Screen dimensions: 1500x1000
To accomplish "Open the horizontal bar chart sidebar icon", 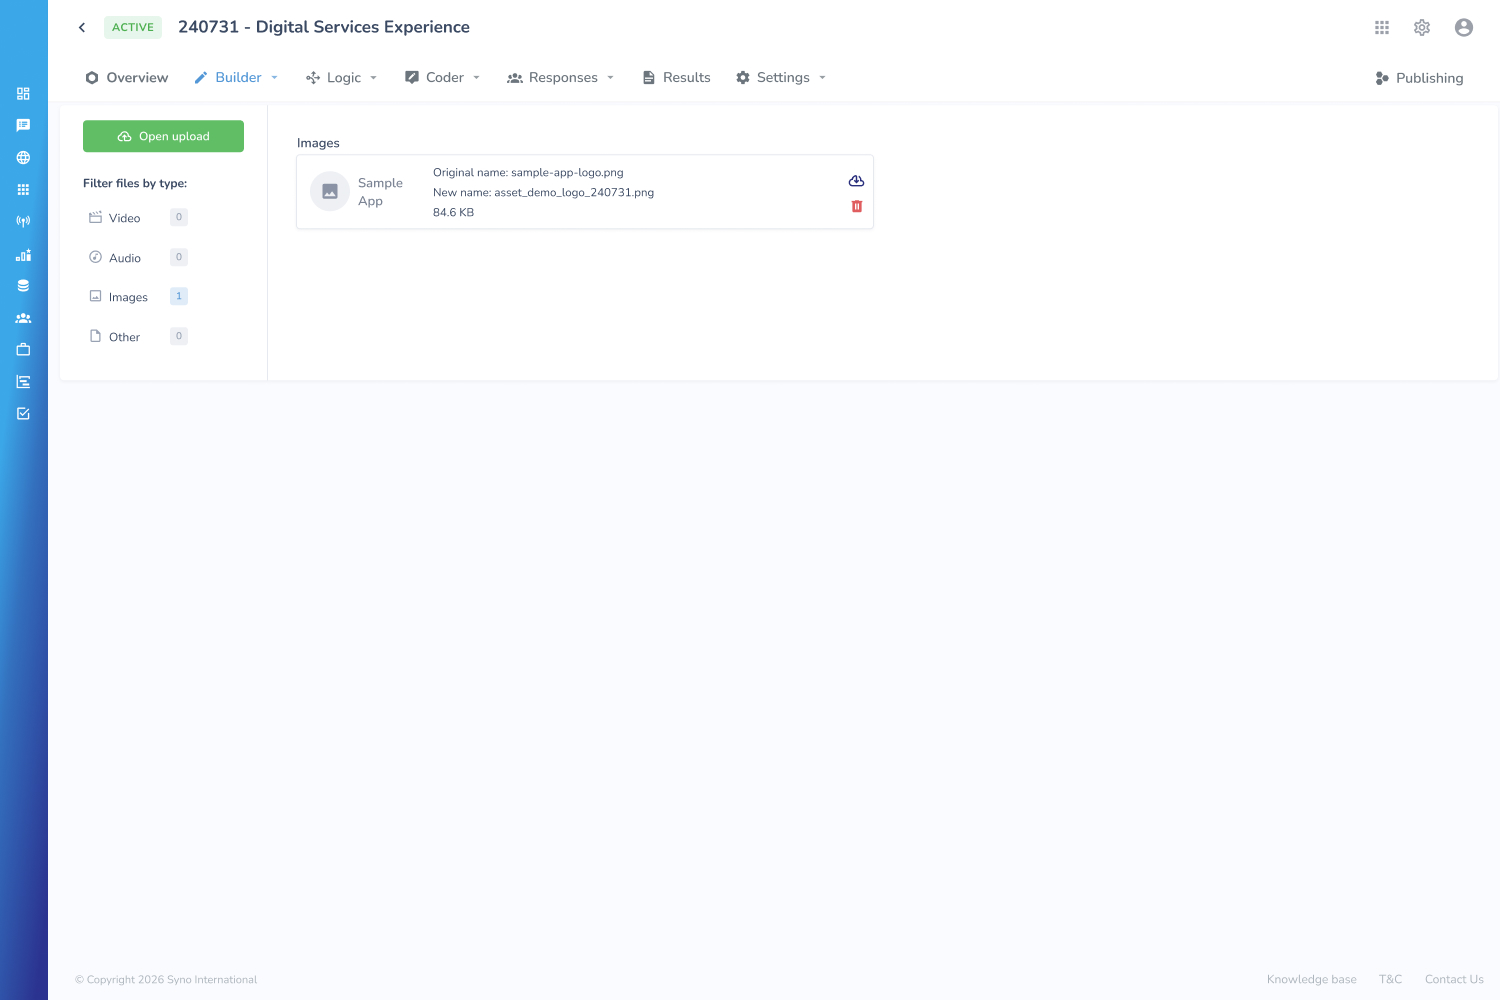I will click(x=23, y=382).
